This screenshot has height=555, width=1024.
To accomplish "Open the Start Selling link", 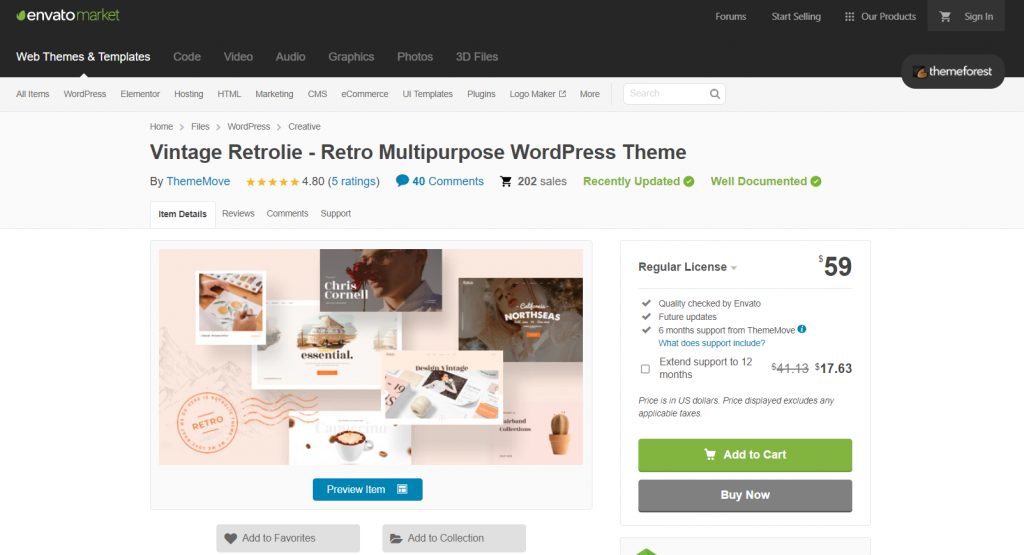I will [x=795, y=16].
